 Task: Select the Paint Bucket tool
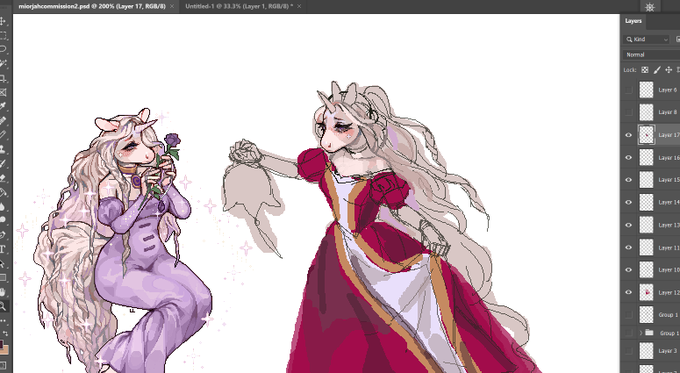click(x=3, y=192)
